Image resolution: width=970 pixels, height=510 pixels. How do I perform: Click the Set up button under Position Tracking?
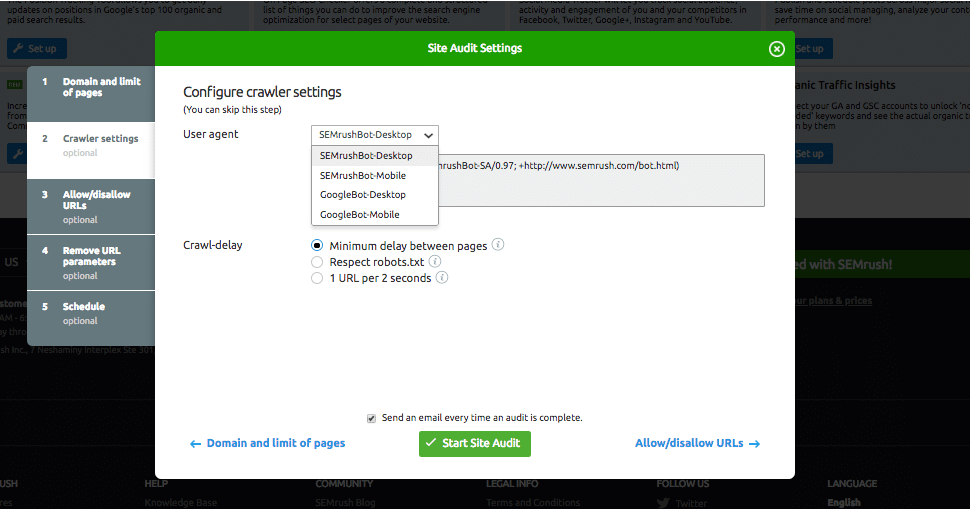coord(36,48)
